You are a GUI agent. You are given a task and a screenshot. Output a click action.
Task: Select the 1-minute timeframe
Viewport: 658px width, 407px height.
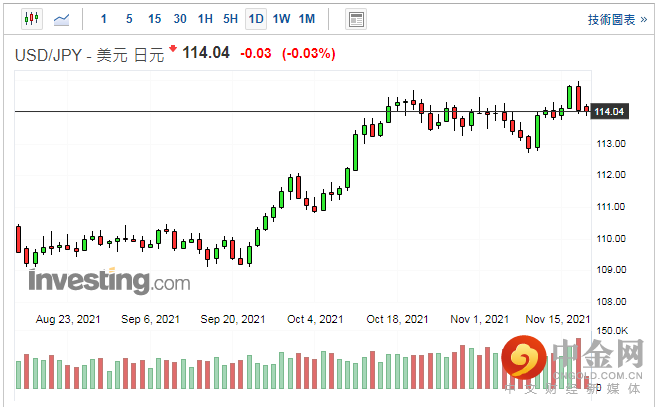coord(104,19)
